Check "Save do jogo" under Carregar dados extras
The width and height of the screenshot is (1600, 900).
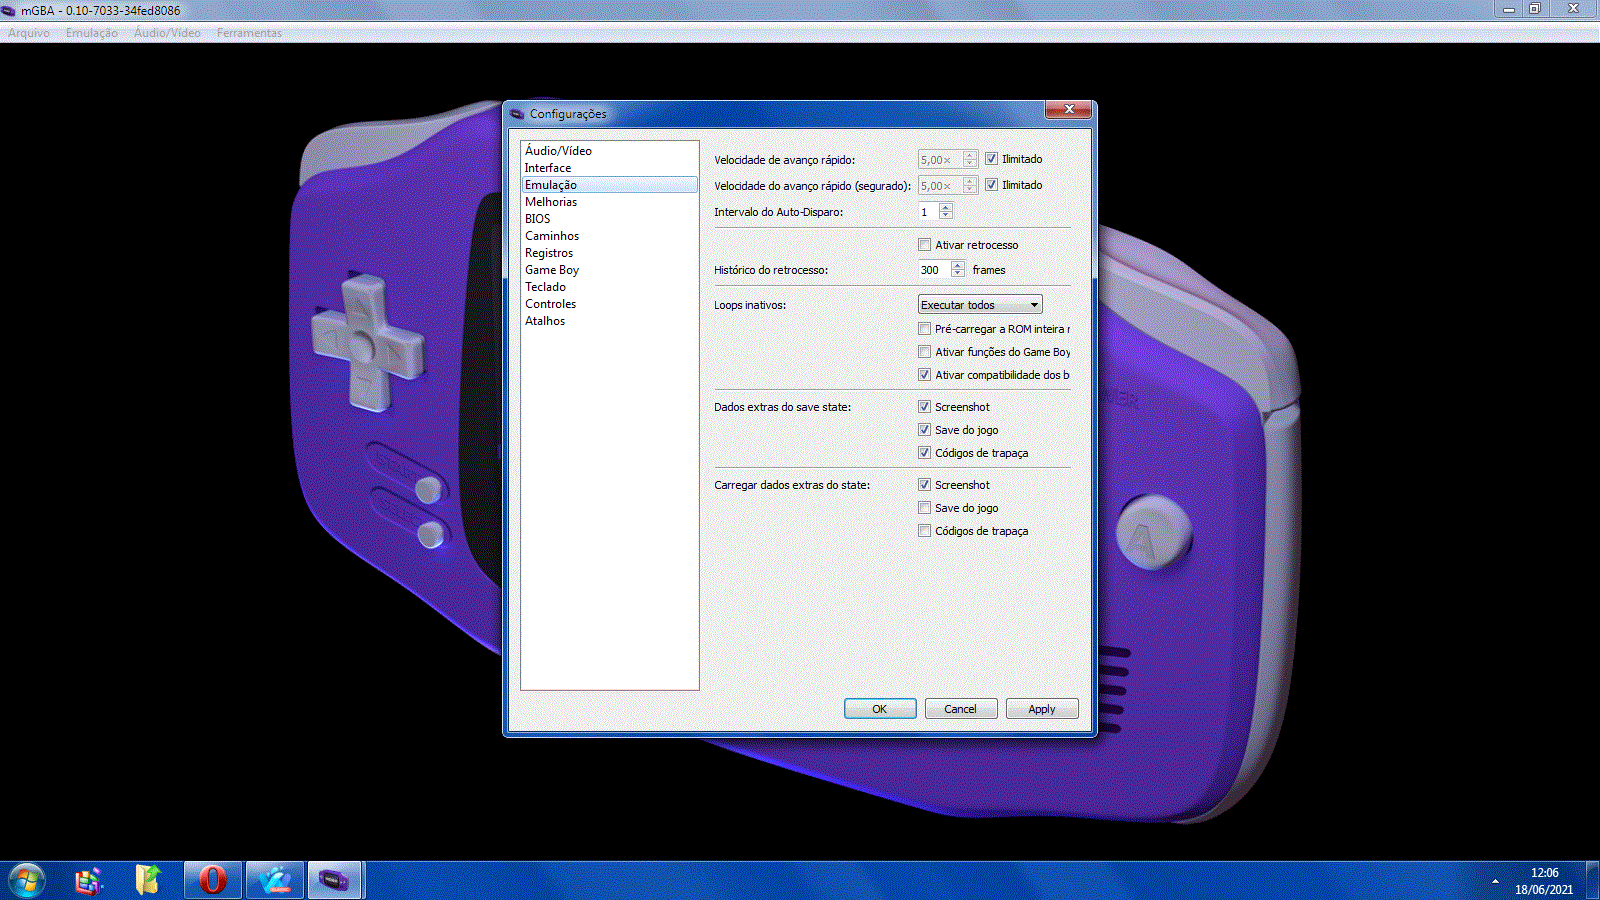(x=925, y=507)
